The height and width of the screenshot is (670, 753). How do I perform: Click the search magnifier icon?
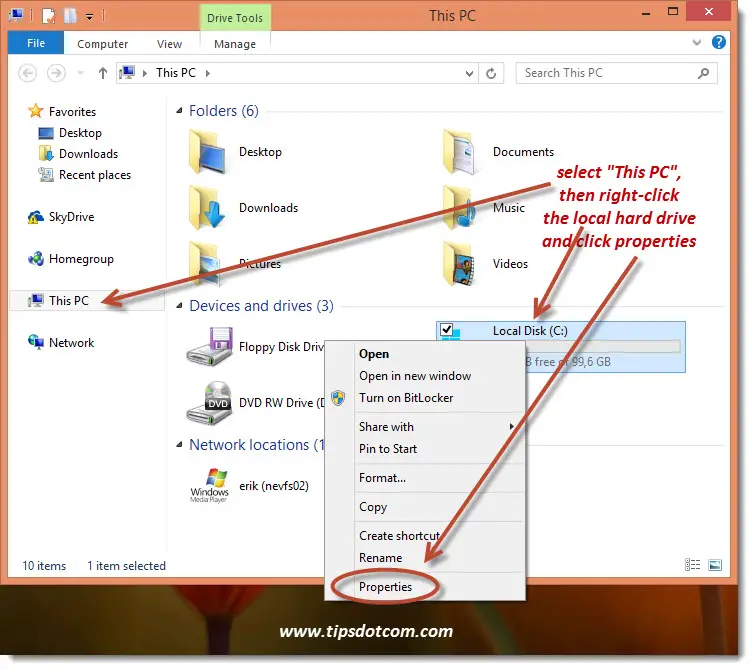(x=703, y=73)
